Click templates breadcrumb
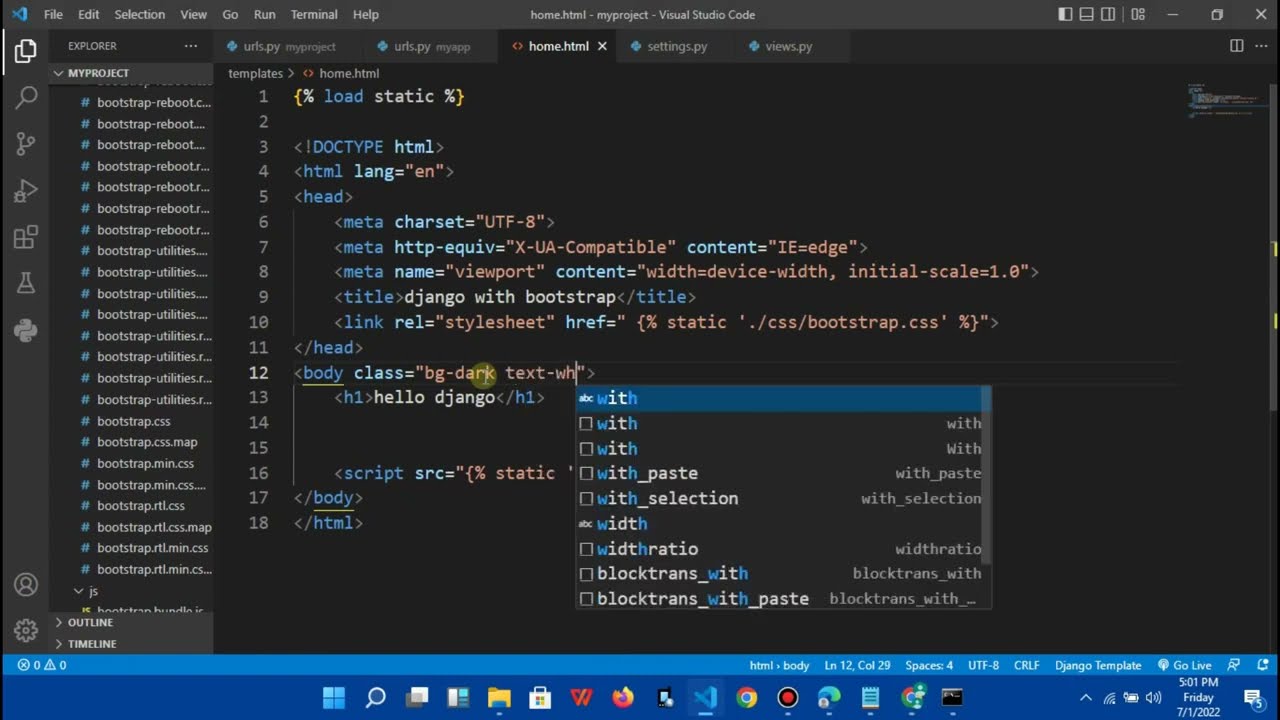 coord(255,73)
